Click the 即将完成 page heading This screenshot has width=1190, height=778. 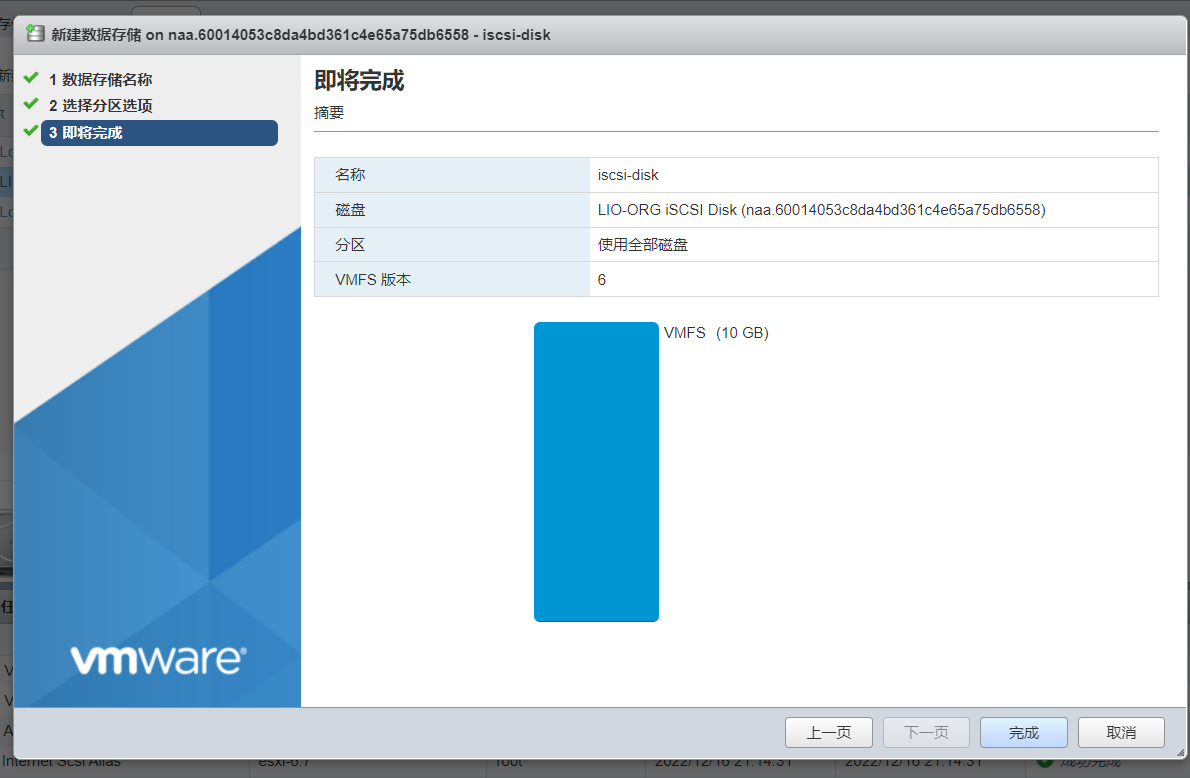(359, 81)
